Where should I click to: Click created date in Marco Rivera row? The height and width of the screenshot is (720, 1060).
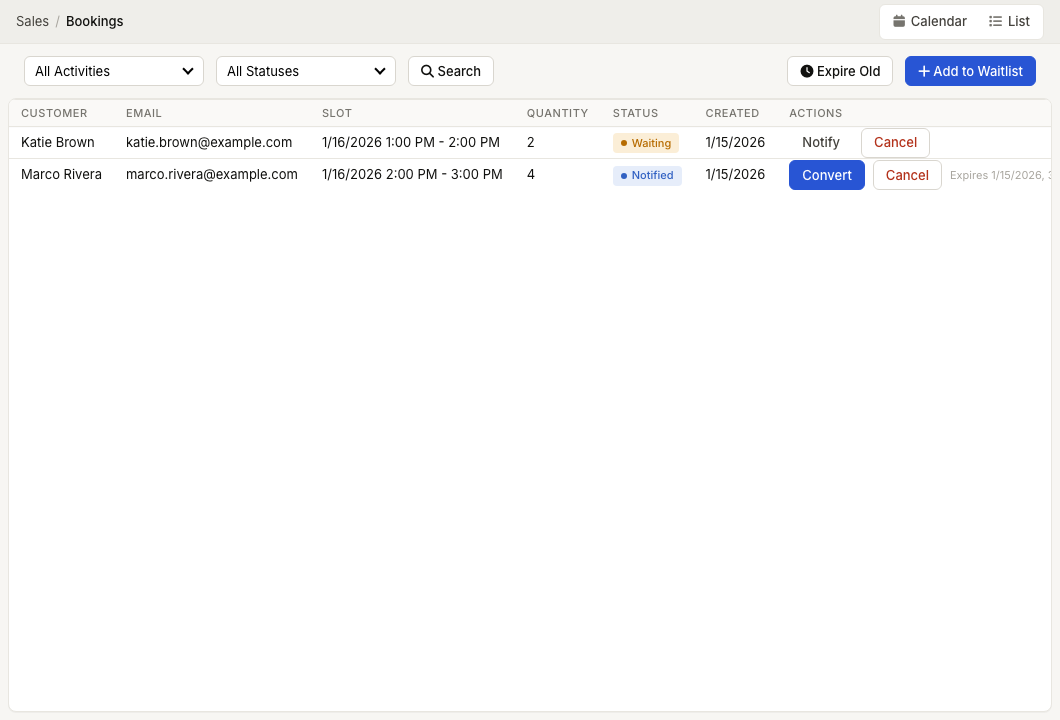point(735,174)
